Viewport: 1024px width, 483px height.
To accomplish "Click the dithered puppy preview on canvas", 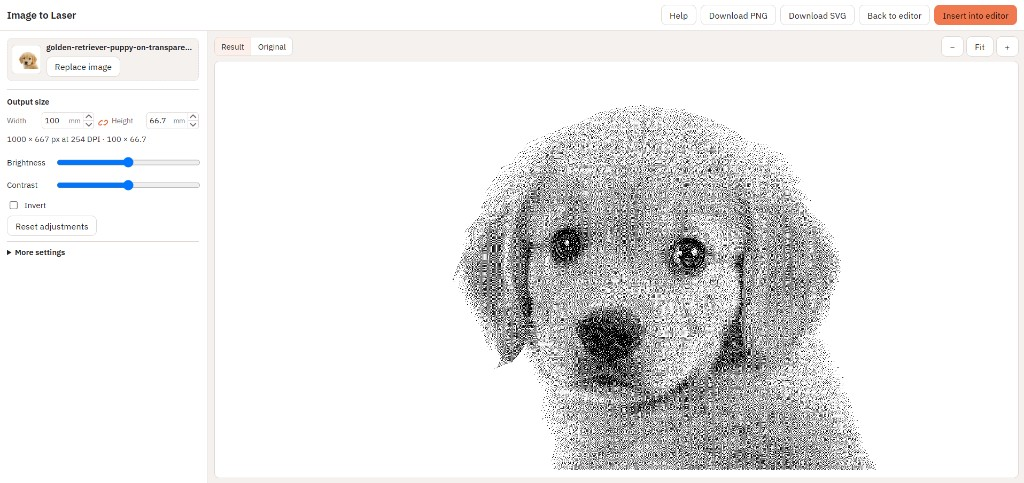I will 663,287.
